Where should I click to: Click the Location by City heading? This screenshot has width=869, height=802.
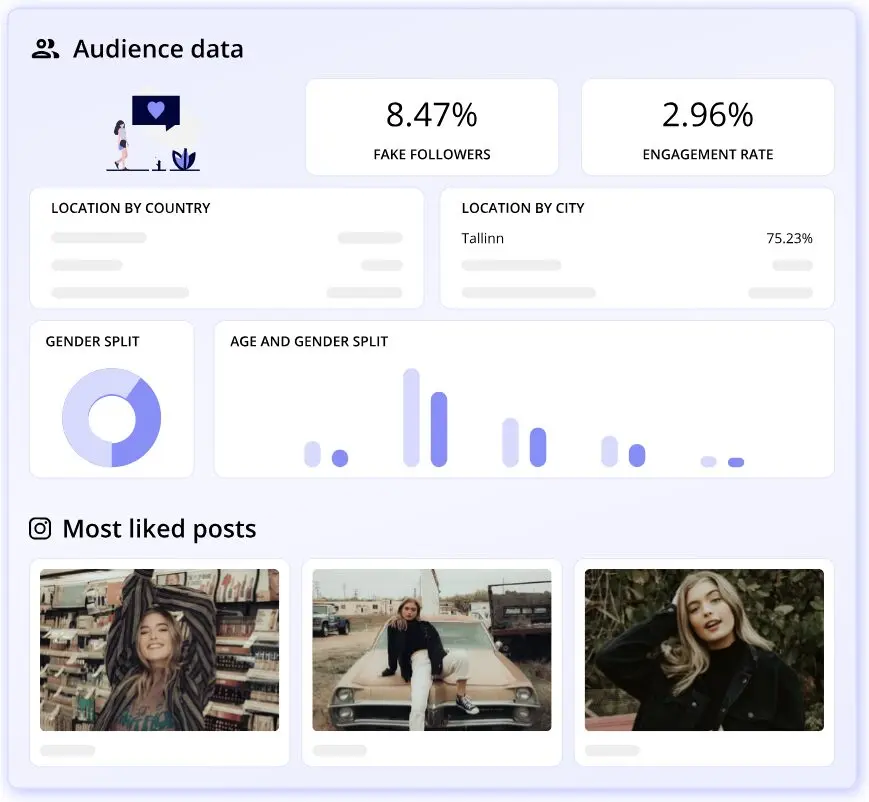click(522, 208)
